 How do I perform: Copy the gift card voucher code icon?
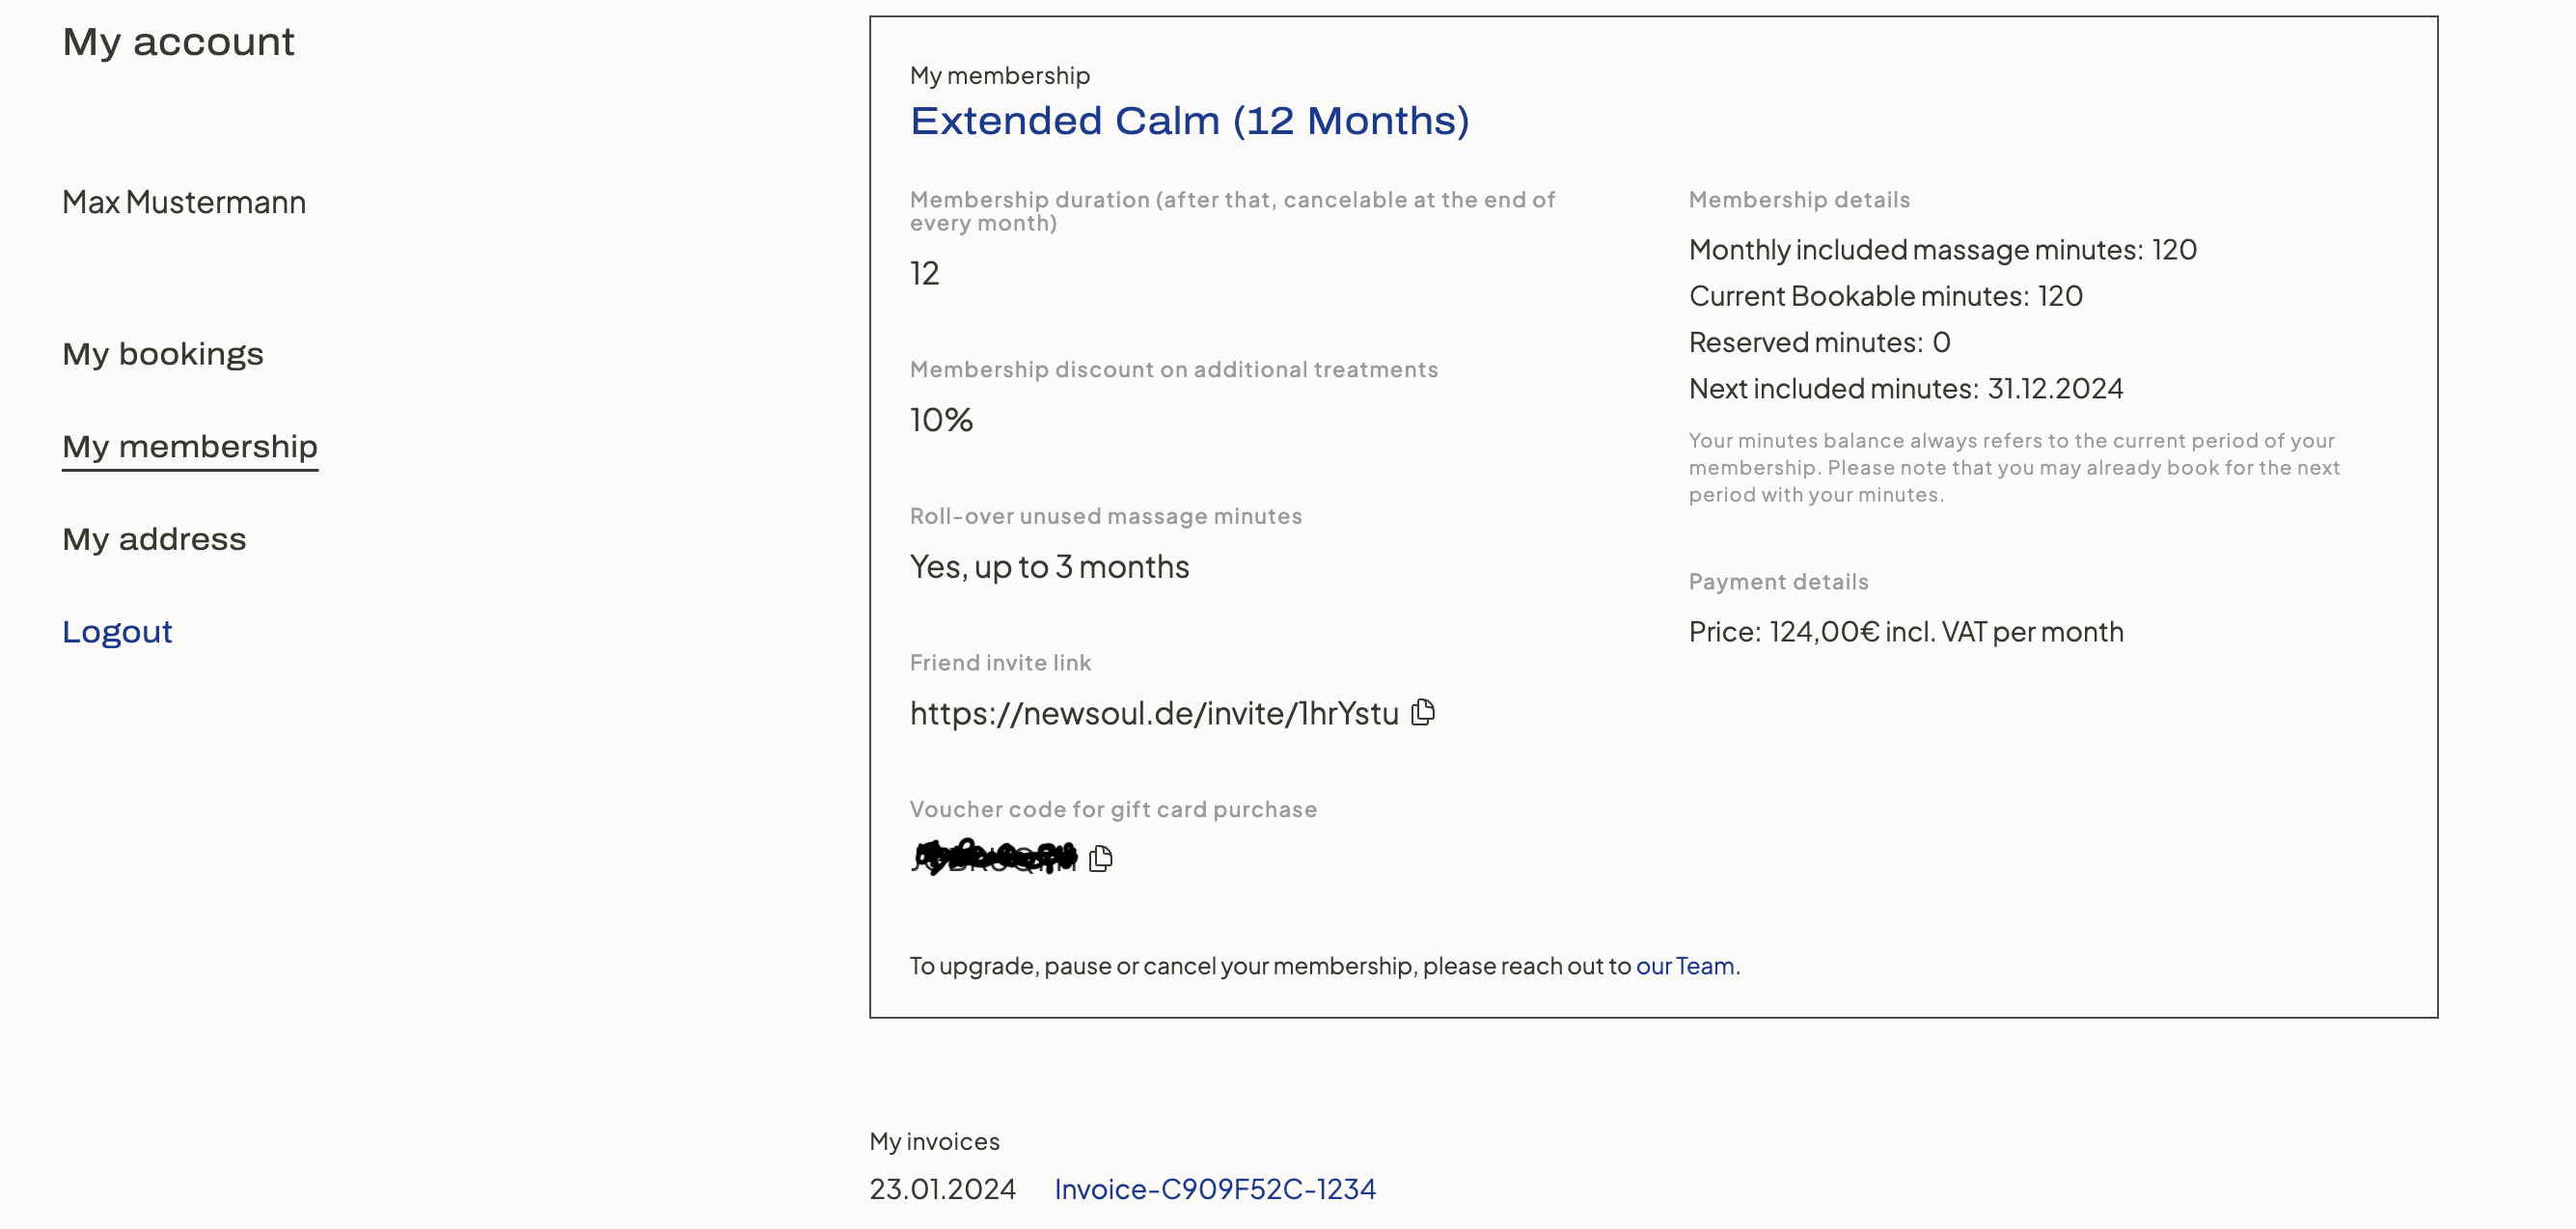(x=1100, y=858)
